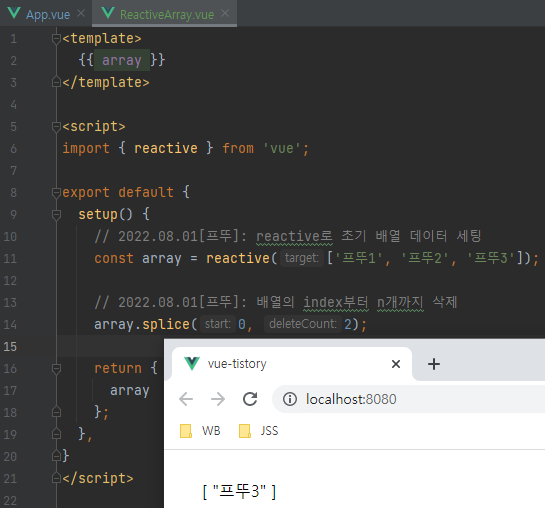Collapse the <script> block fold marker

[x=56, y=126]
